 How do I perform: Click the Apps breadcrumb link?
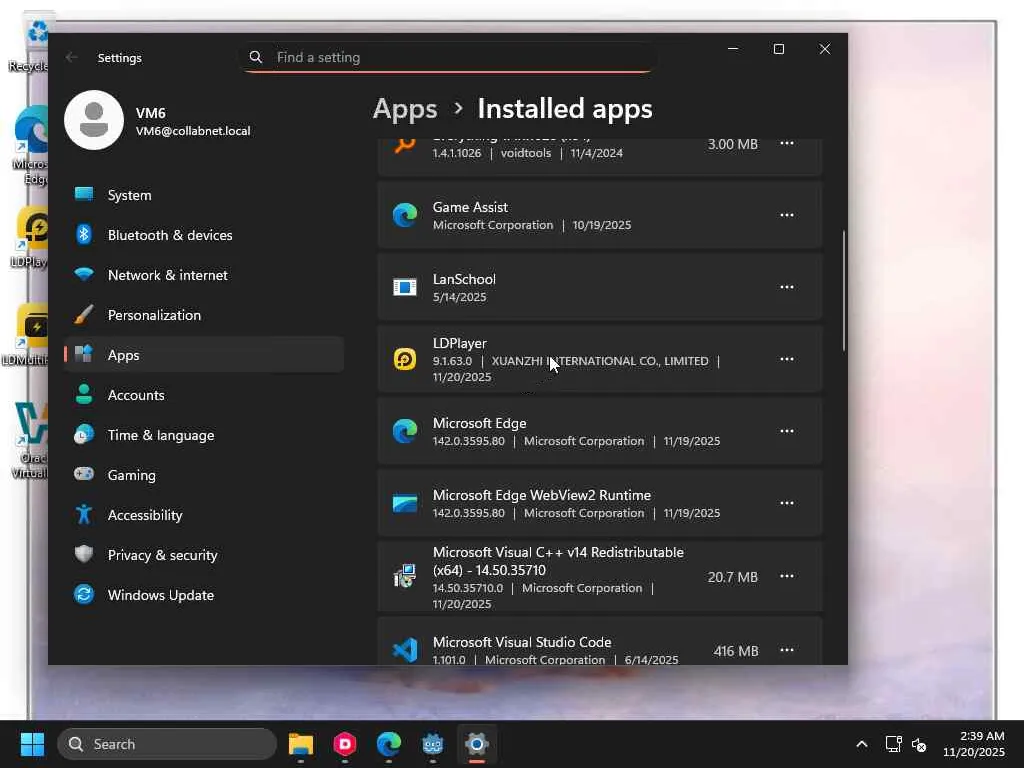tap(405, 109)
